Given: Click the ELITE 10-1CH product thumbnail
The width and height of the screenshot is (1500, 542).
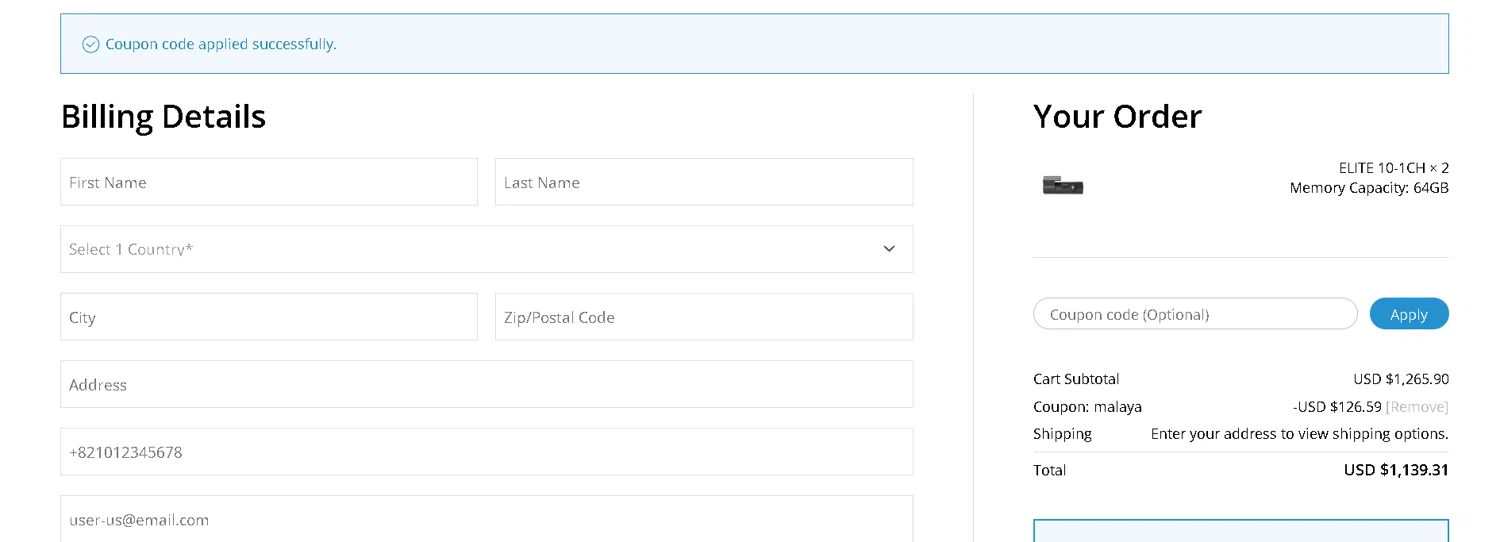Looking at the screenshot, I should (x=1063, y=185).
